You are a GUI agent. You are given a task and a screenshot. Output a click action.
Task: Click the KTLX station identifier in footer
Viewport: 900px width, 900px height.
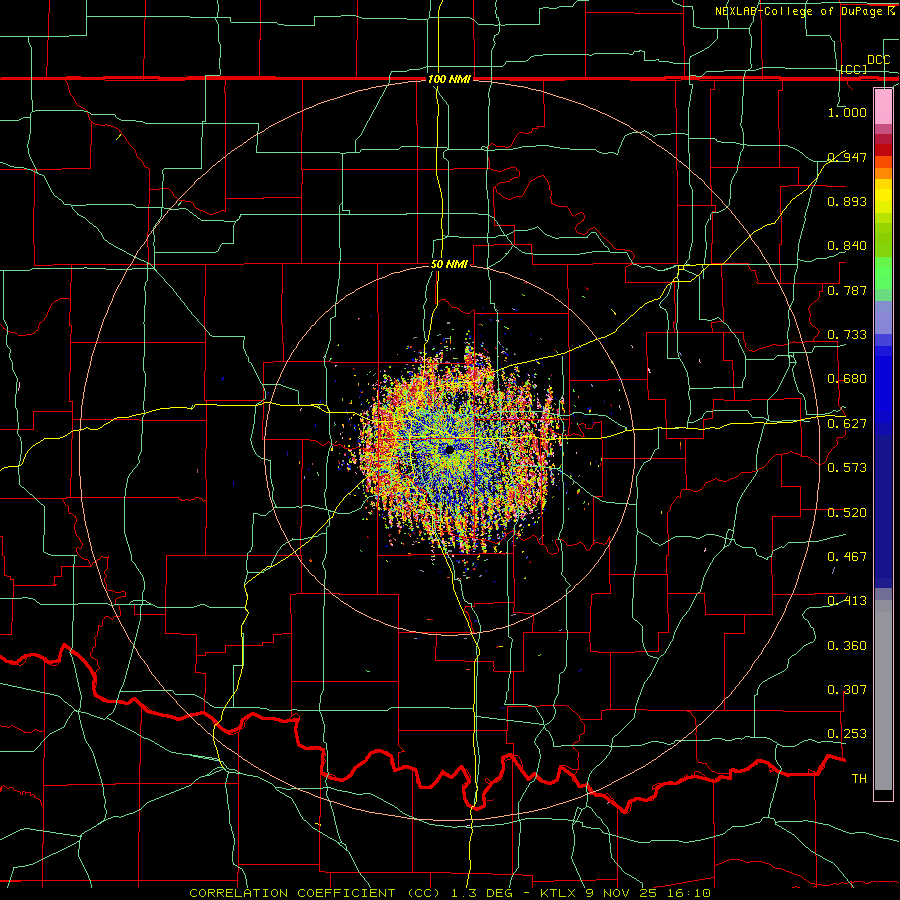coord(560,893)
